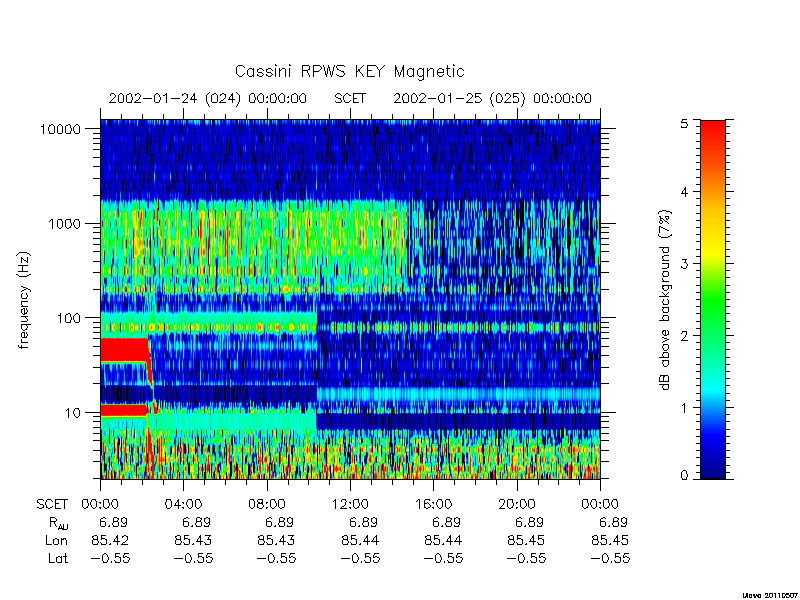Pick the red region of the colorbar
The height and width of the screenshot is (600, 800).
pos(713,135)
